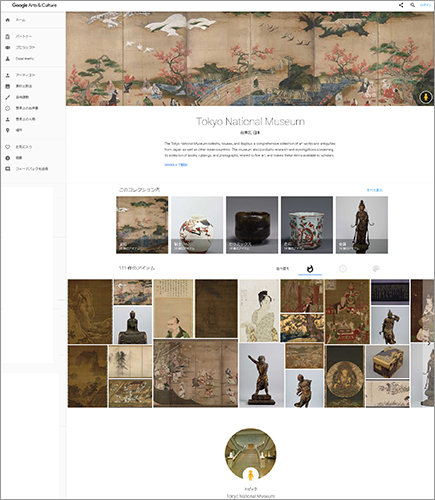Viewport: 435px width, 500px height.
Task: Open the seated Buddha statue thumbnail
Action: click(x=133, y=325)
